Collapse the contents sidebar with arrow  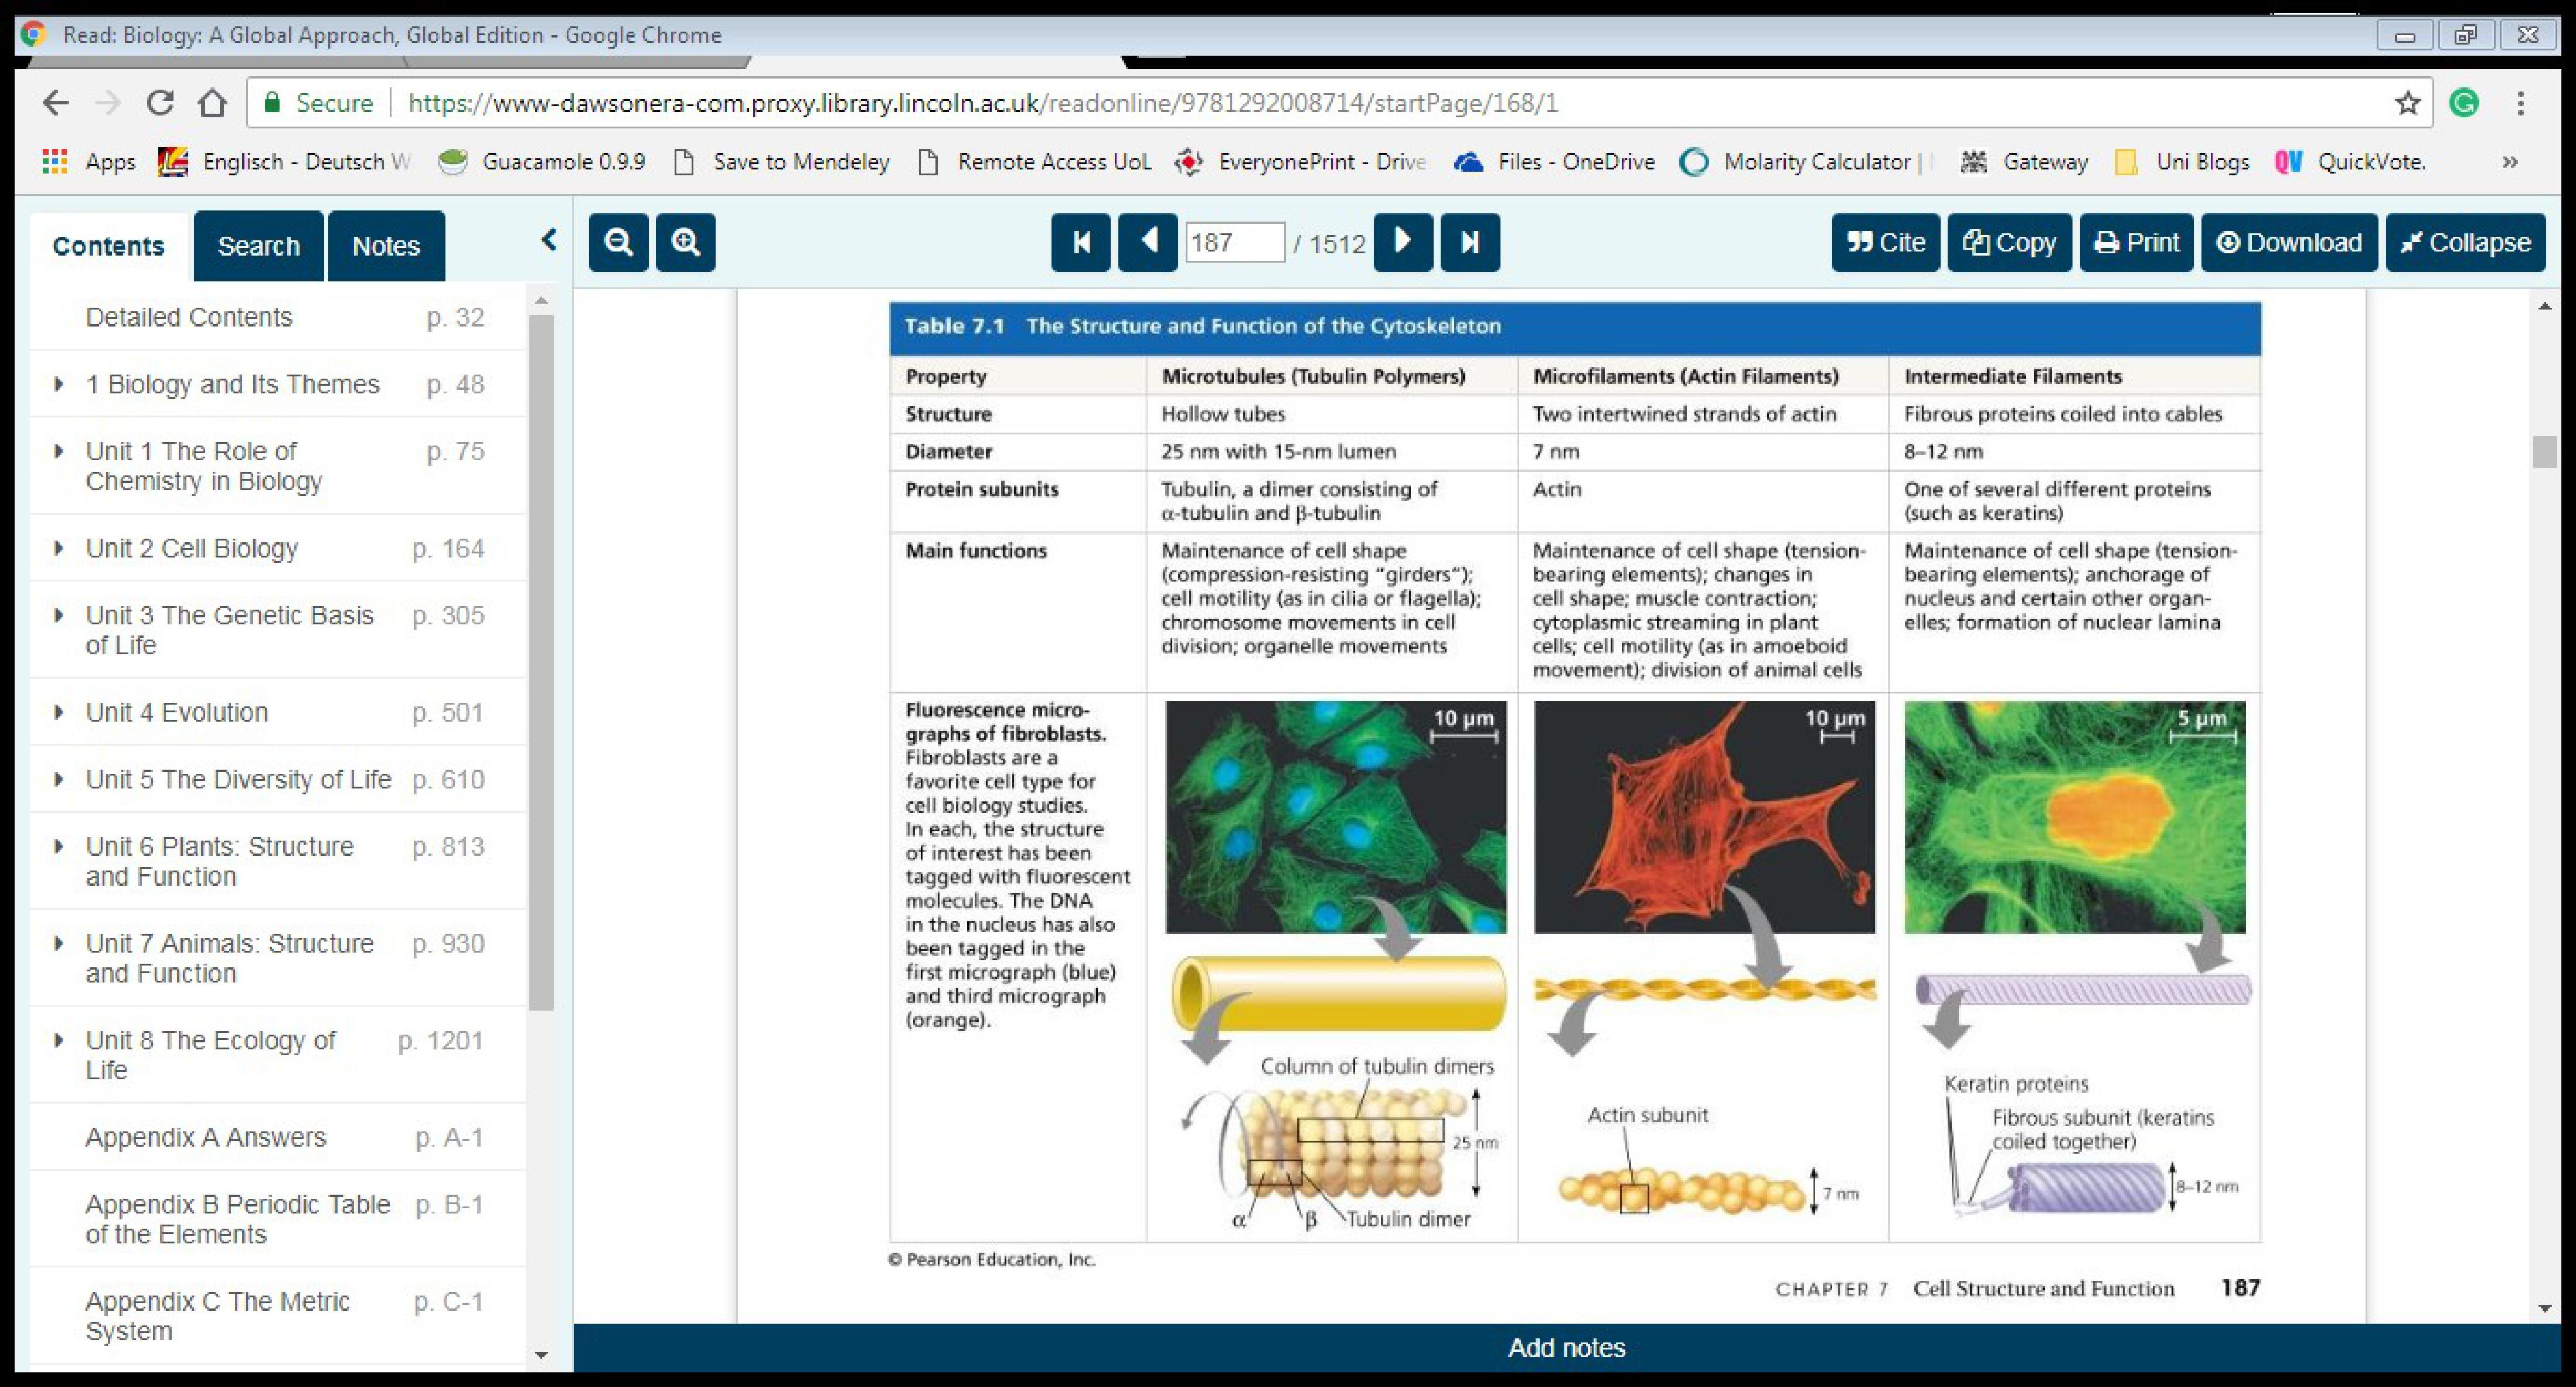(548, 240)
